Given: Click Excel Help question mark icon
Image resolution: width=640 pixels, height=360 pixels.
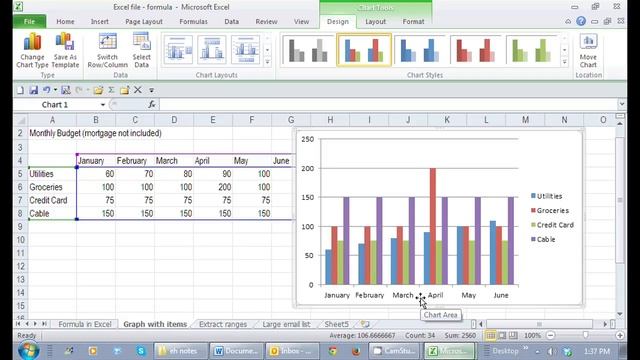Looking at the screenshot, I should point(581,21).
